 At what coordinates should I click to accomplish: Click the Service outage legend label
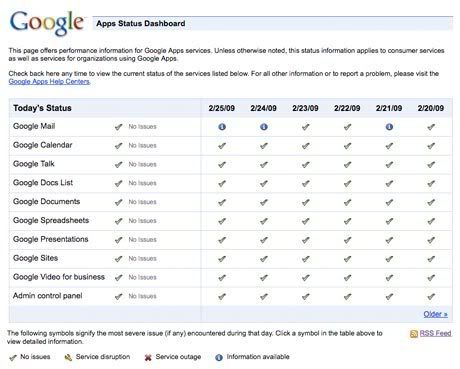pos(178,357)
